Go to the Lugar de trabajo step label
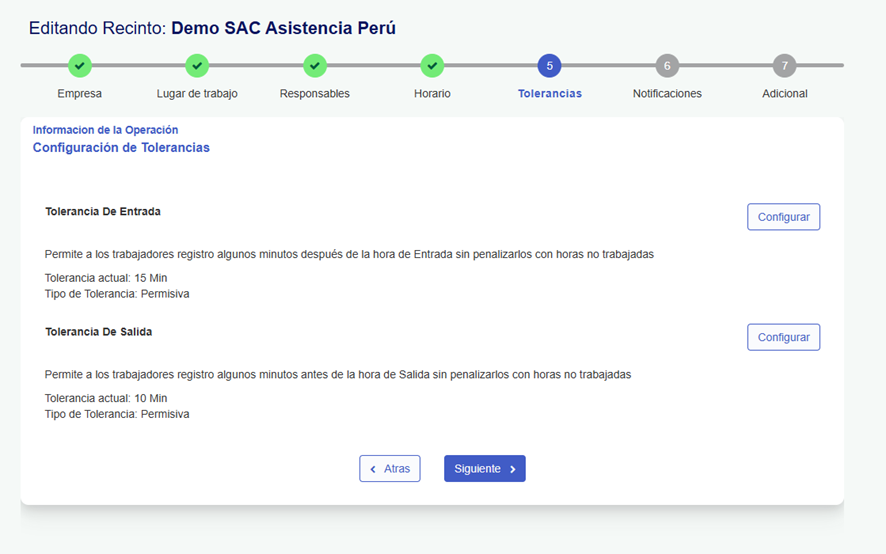Screen dimensions: 886x554 pyautogui.click(x=197, y=94)
